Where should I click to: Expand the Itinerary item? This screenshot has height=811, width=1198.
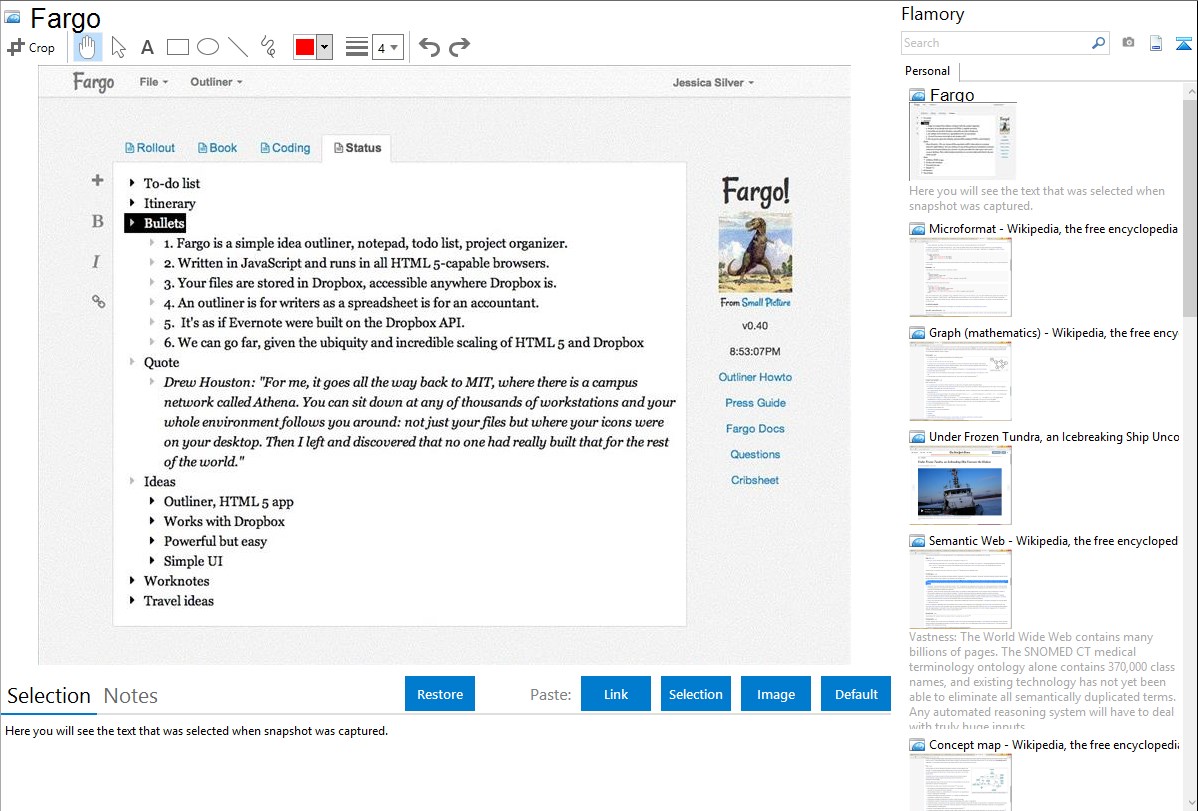132,203
